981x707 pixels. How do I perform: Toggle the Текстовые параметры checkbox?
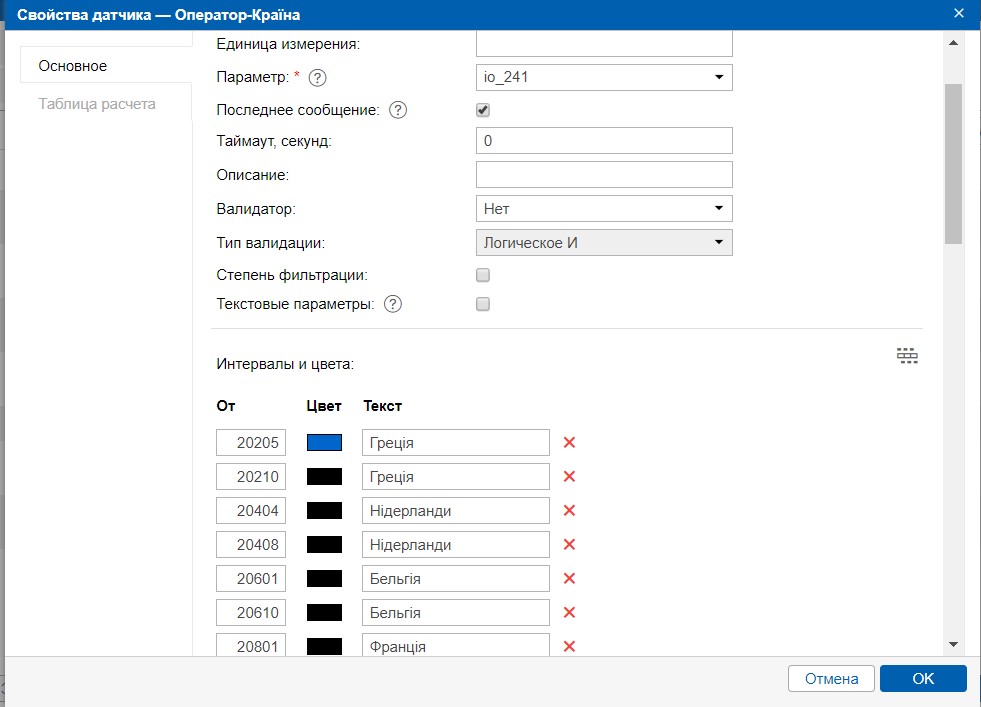[x=483, y=304]
